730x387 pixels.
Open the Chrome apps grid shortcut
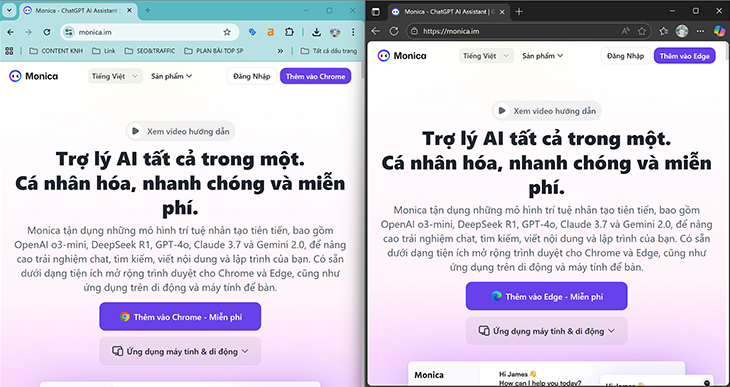click(x=9, y=51)
